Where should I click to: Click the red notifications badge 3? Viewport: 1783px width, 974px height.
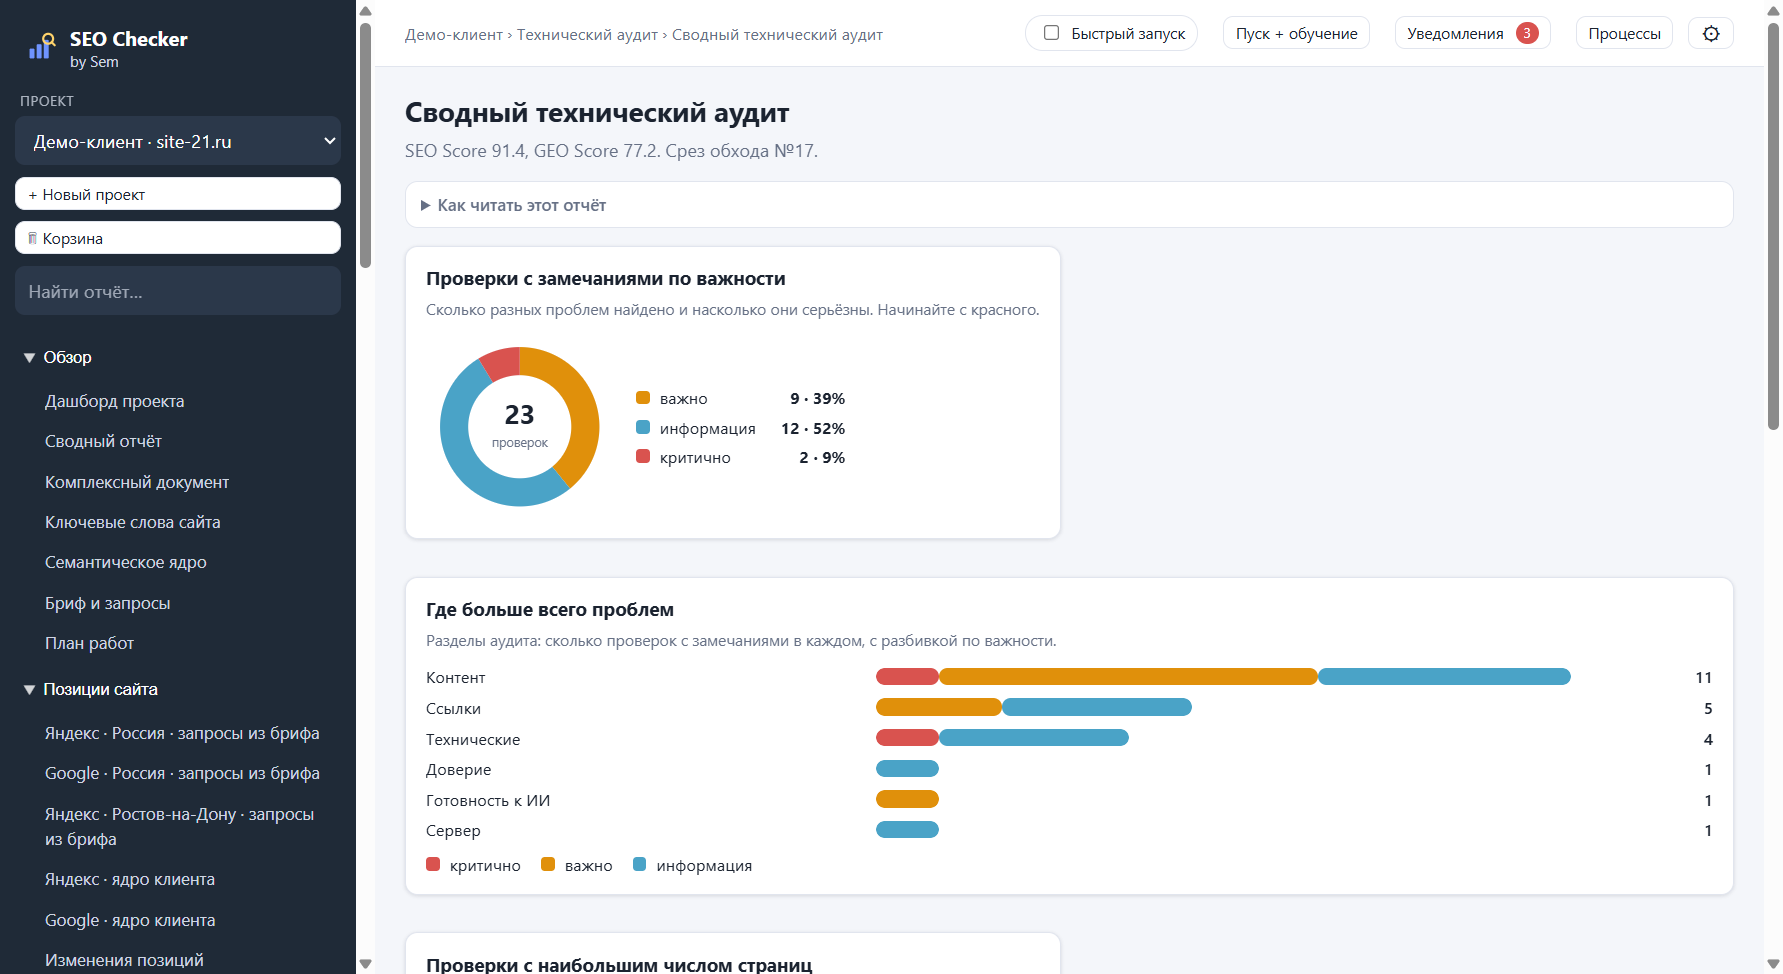1527,33
